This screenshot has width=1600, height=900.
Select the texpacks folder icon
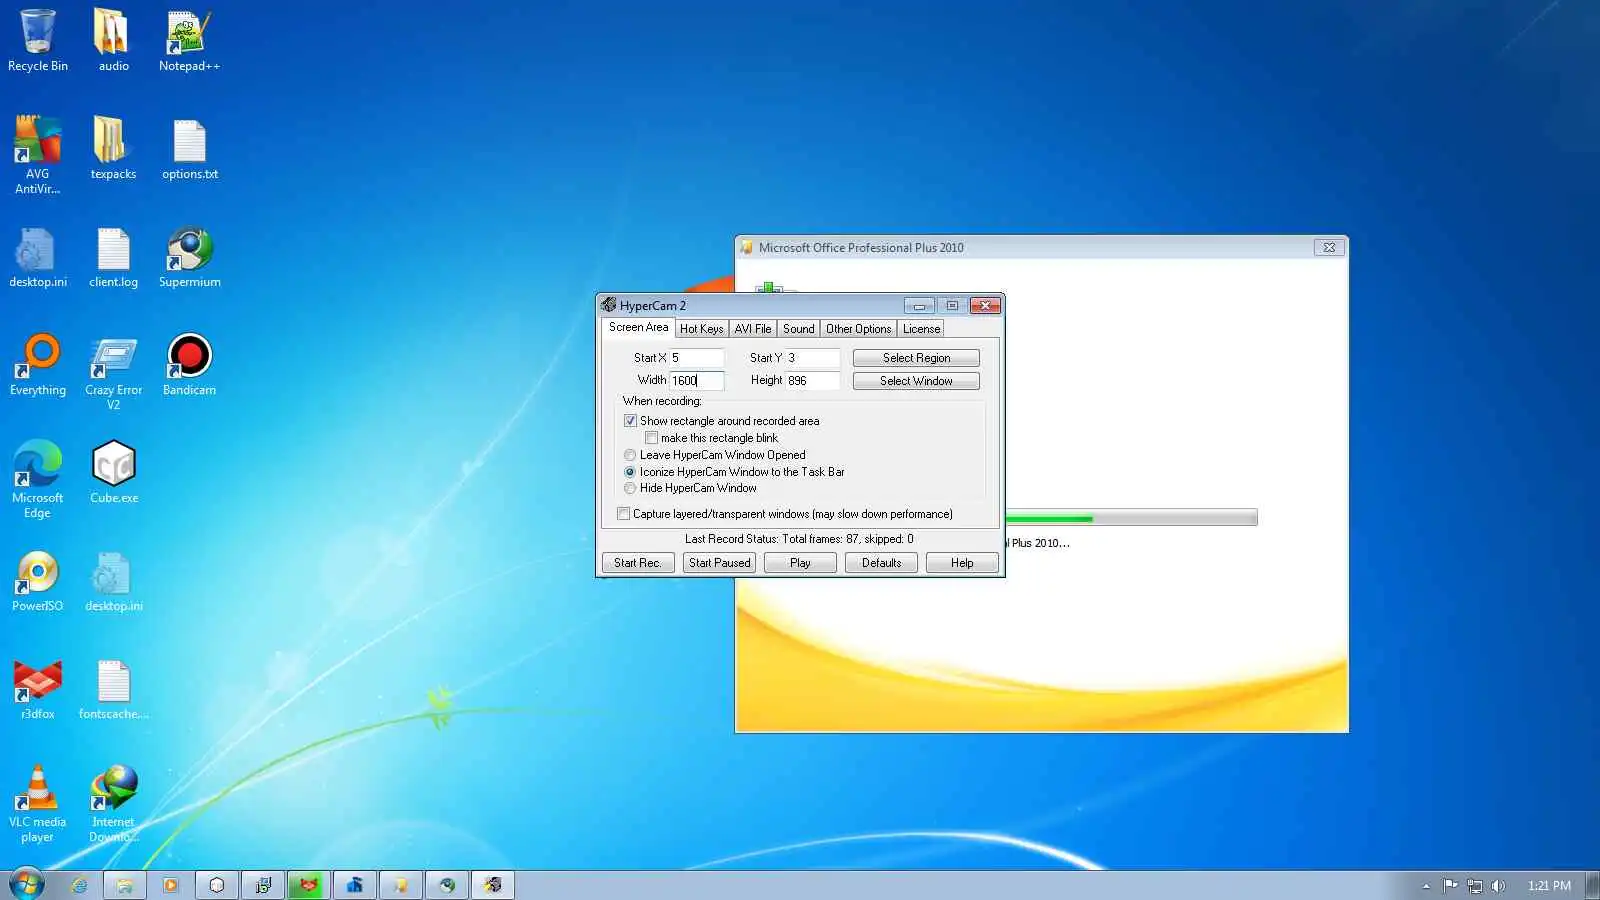pyautogui.click(x=113, y=148)
